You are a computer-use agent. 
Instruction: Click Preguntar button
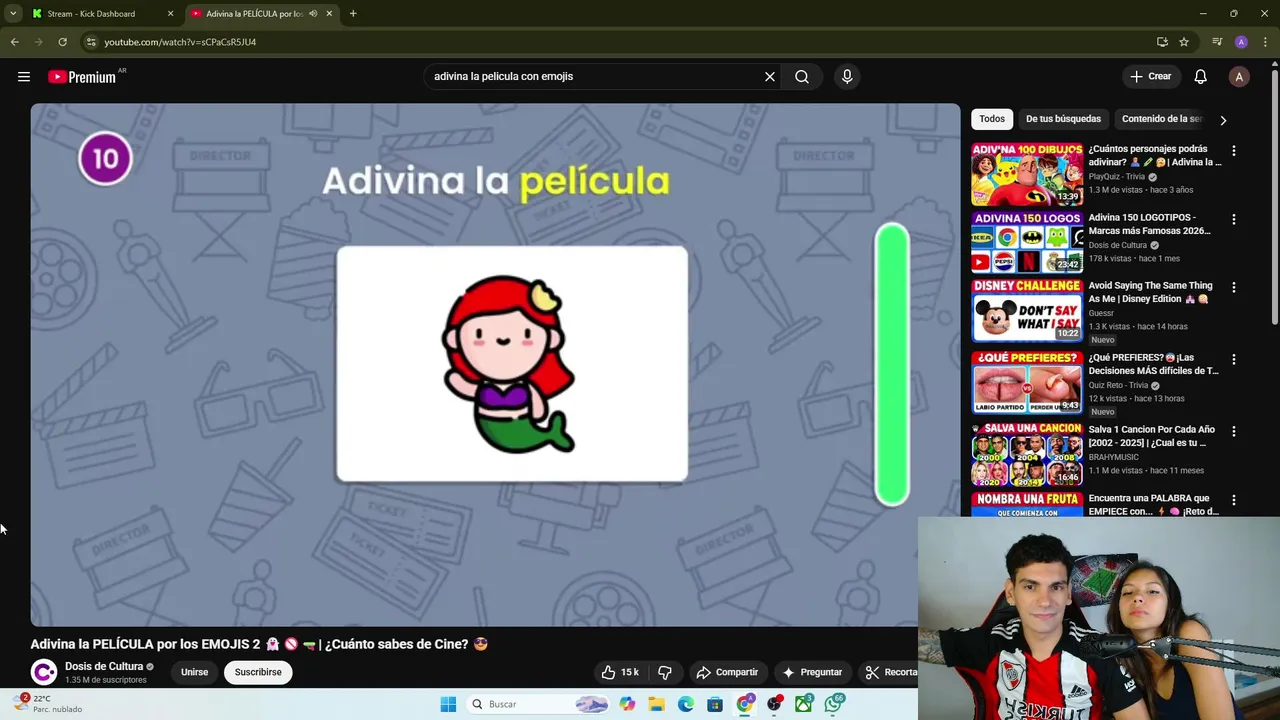[x=813, y=672]
